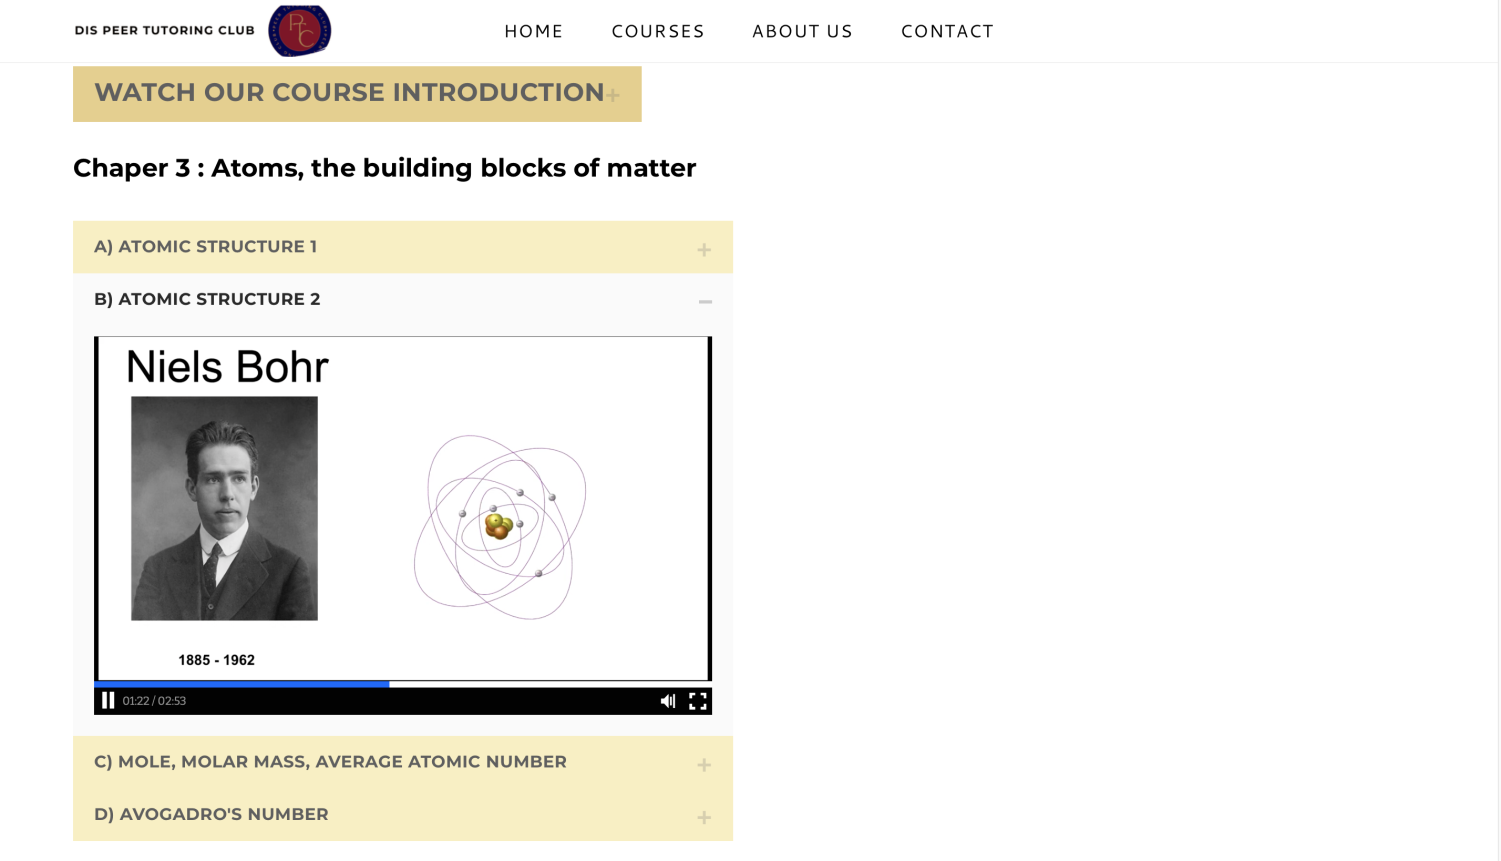The width and height of the screenshot is (1501, 861).
Task: Click the PTC club logo emblem
Action: click(300, 31)
